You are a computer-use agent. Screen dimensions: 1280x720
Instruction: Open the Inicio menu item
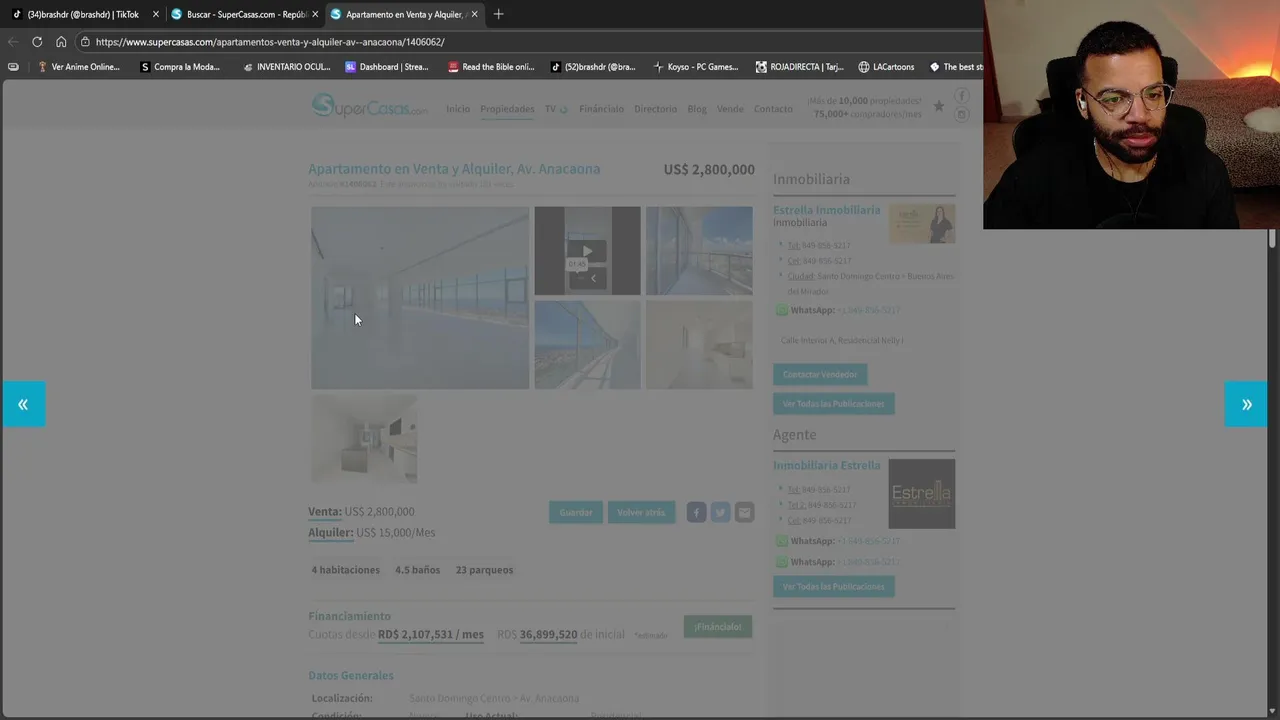click(457, 109)
